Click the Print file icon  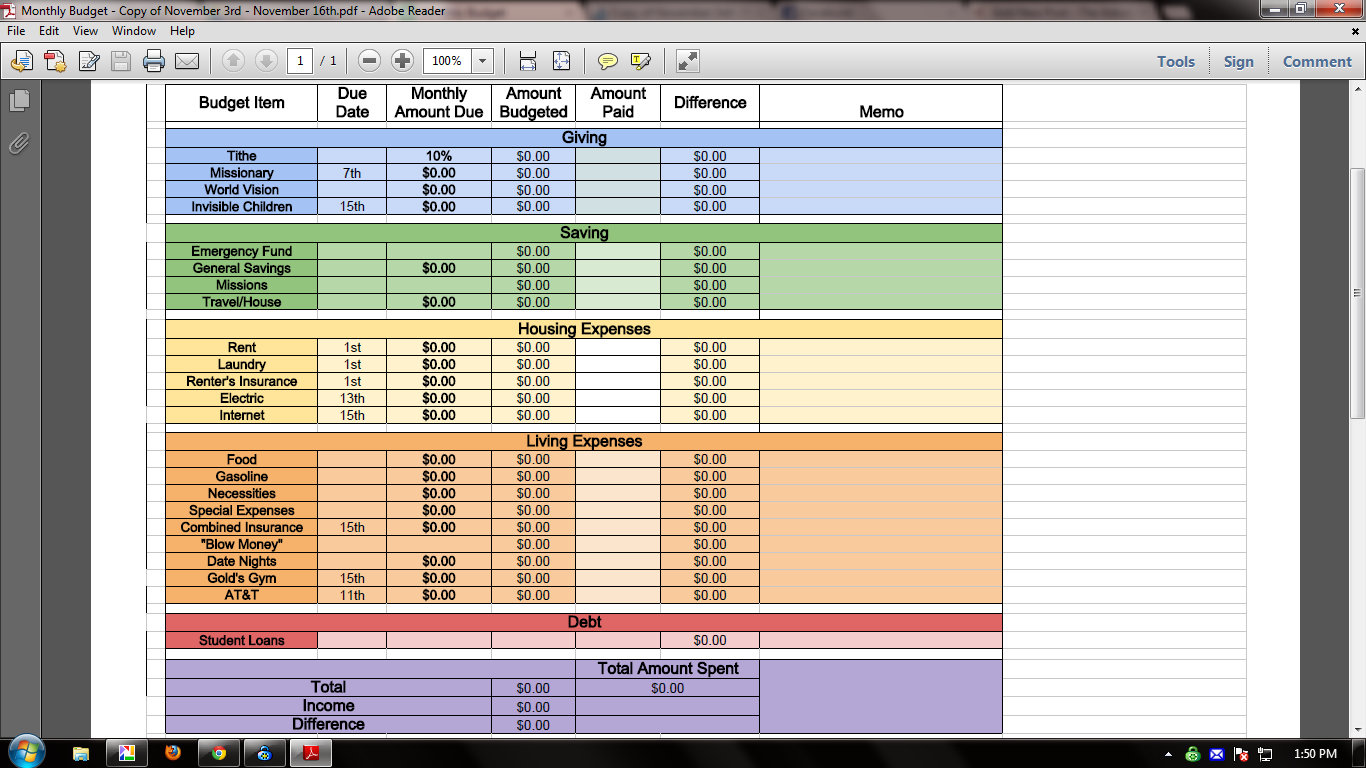click(154, 61)
